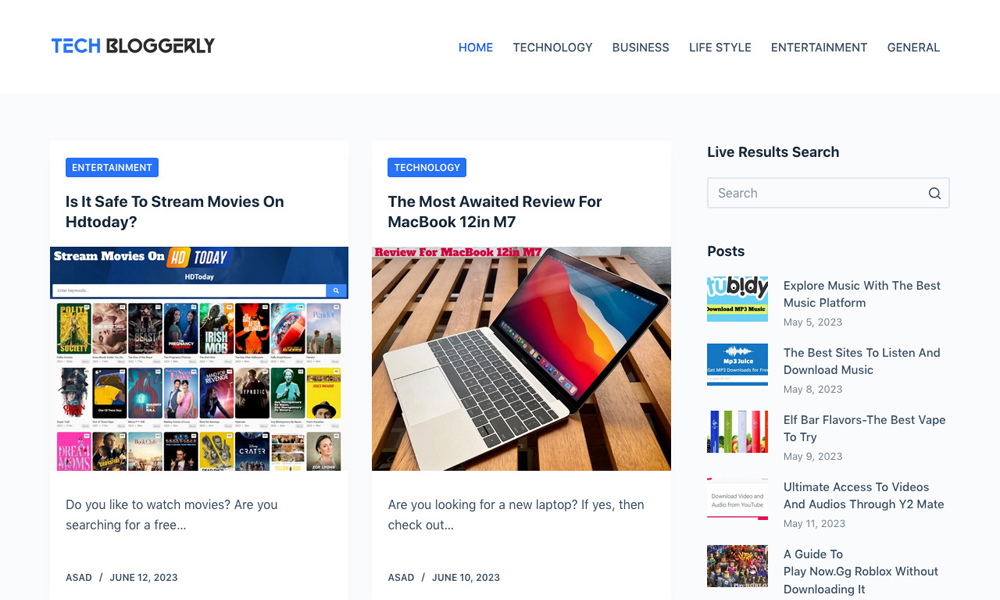The width and height of the screenshot is (1000, 600).
Task: Go to the Home menu item
Action: point(476,47)
